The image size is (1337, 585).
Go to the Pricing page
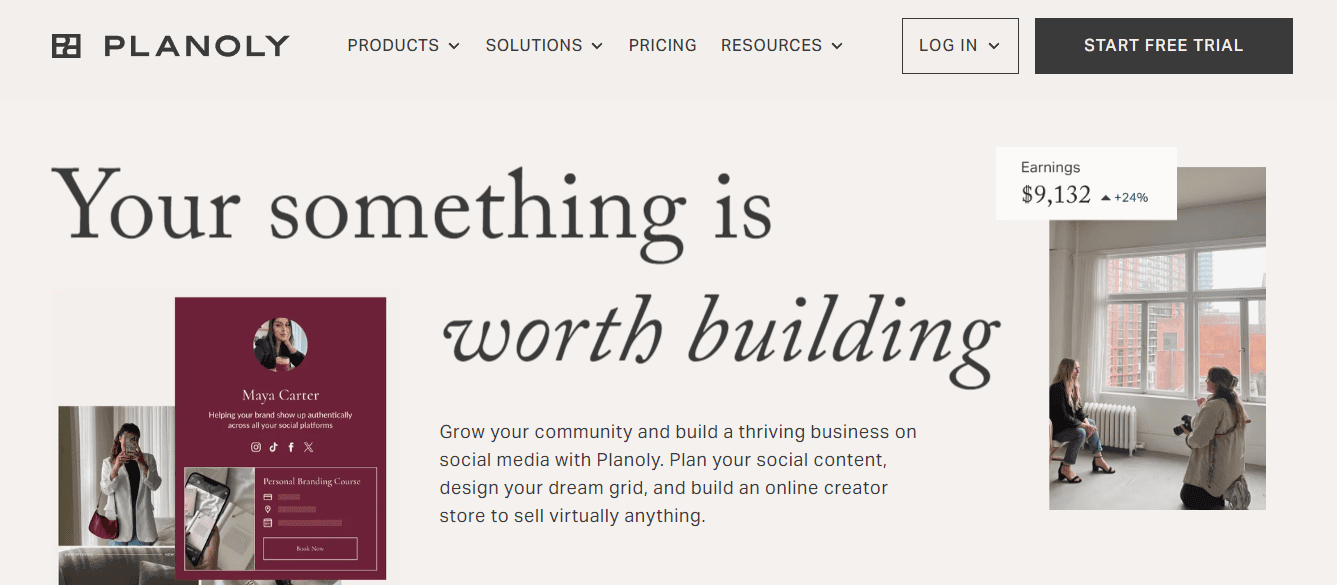click(662, 46)
